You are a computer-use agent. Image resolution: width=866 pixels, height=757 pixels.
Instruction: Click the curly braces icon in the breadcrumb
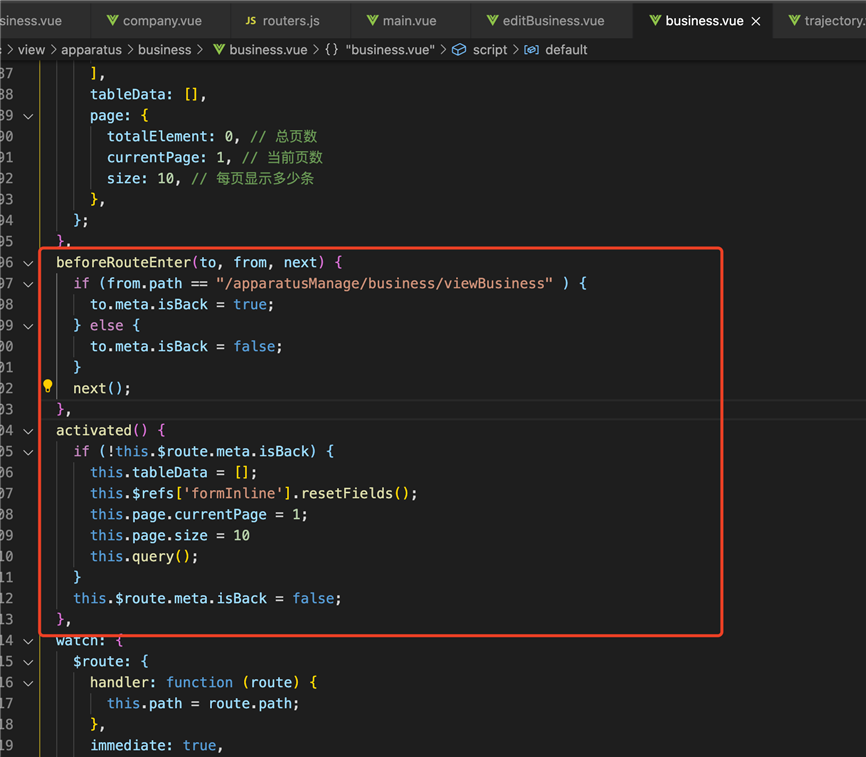(x=331, y=50)
